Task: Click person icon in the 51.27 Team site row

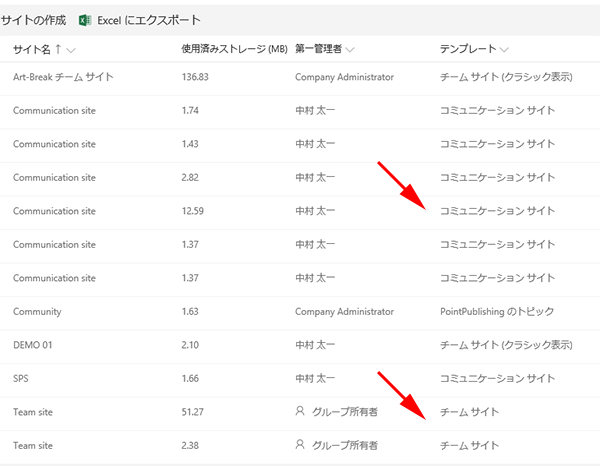Action: pos(300,411)
